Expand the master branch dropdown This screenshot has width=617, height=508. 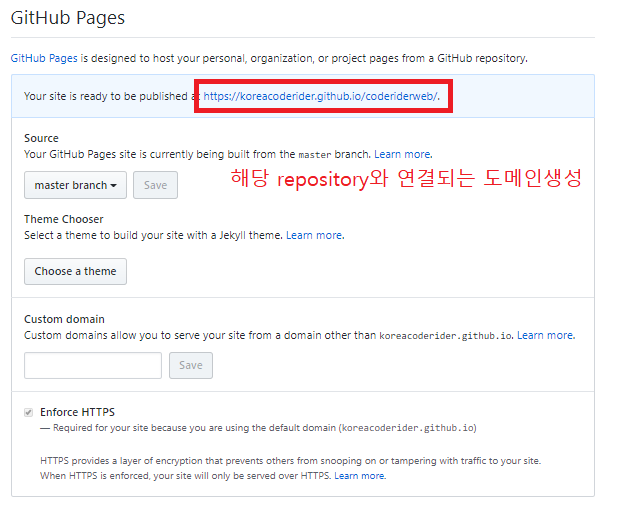(76, 185)
